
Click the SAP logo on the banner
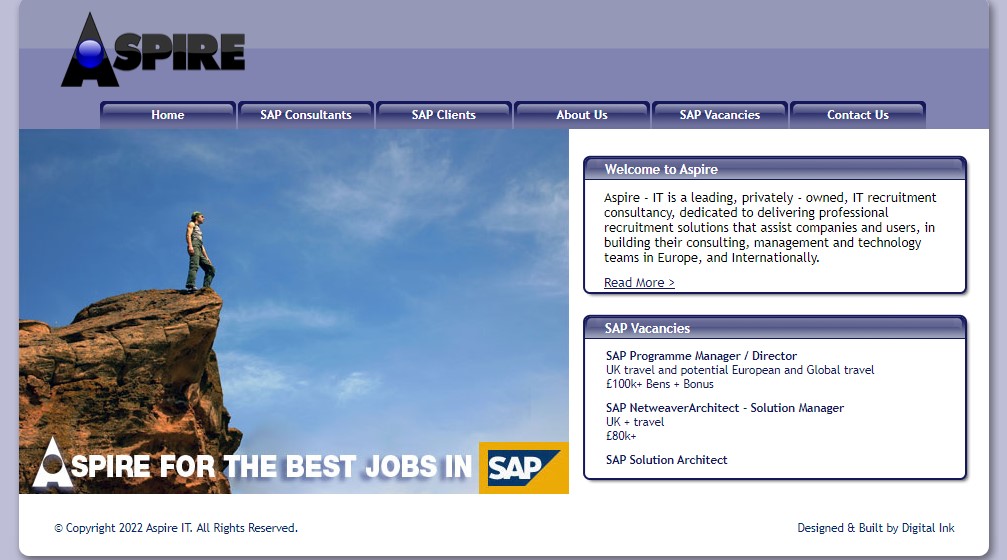pyautogui.click(x=523, y=468)
